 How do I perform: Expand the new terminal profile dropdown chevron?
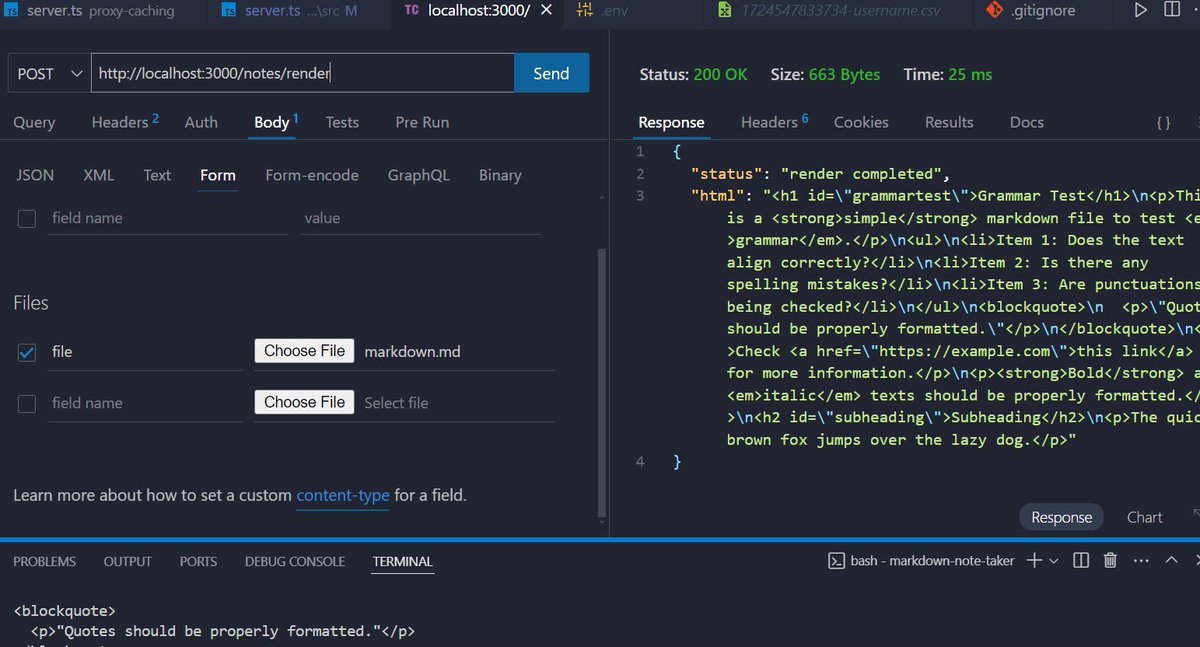point(1053,561)
